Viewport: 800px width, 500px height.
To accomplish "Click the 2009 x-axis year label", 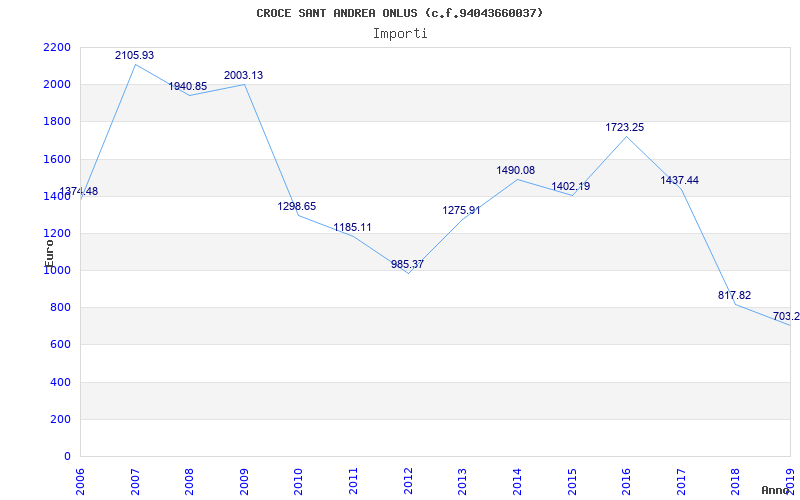I will pyautogui.click(x=244, y=482).
